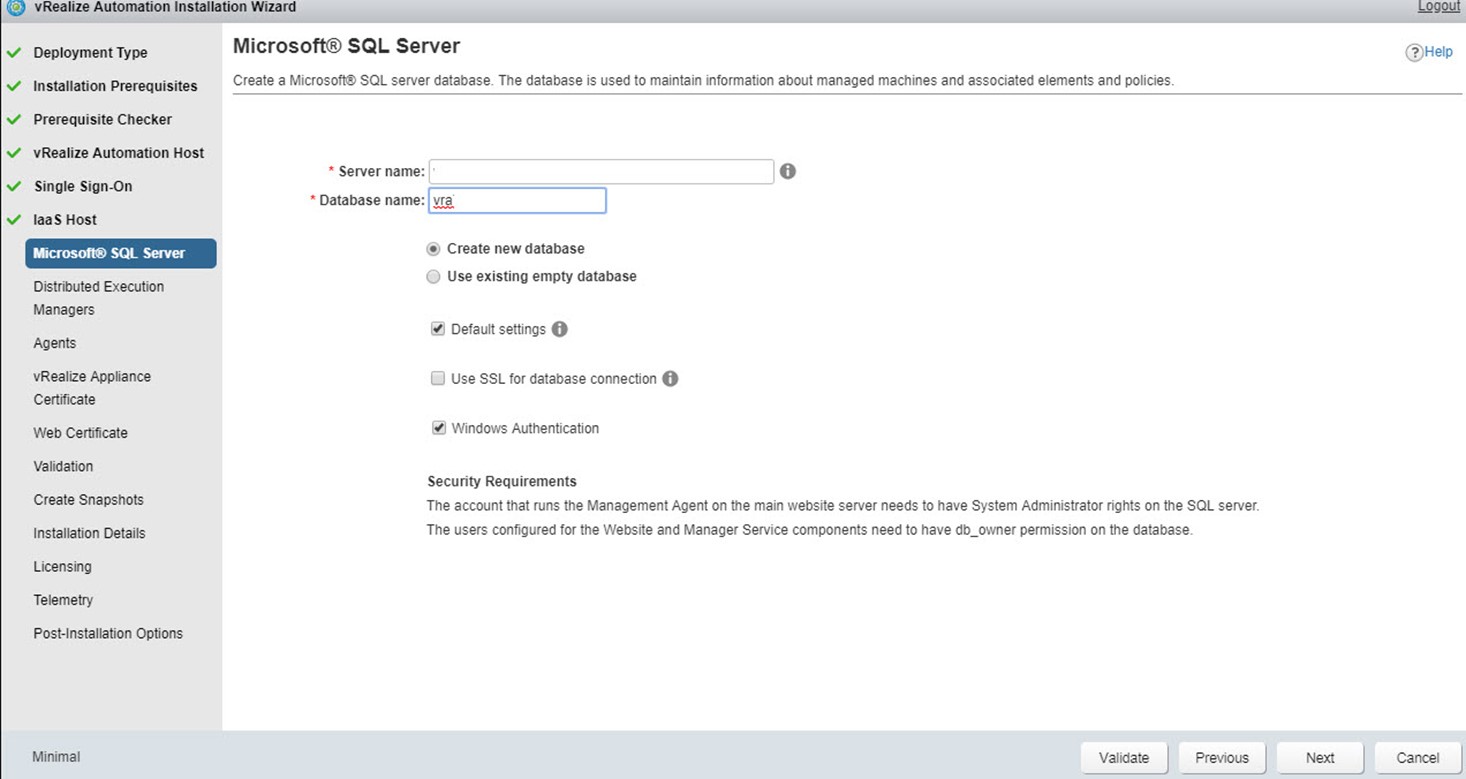Screen dimensions: 1466x779
Task: Open Distributed Execution Managers step
Action: [x=98, y=298]
